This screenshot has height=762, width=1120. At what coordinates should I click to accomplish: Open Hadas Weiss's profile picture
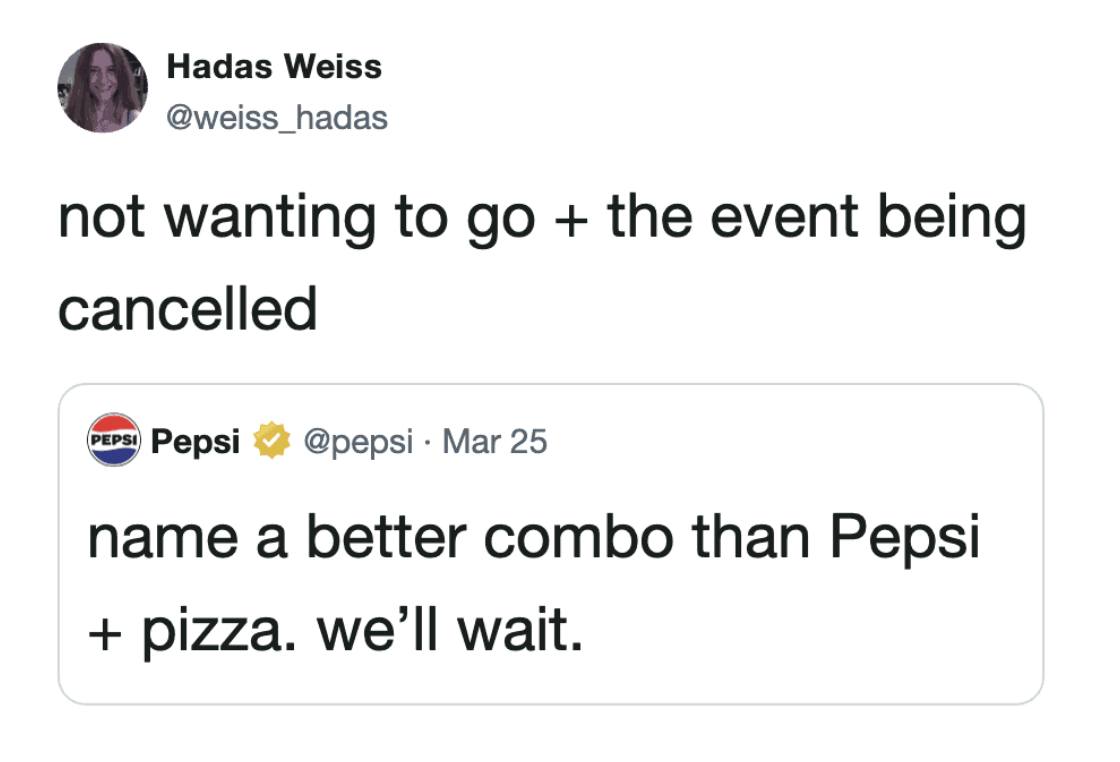click(103, 88)
